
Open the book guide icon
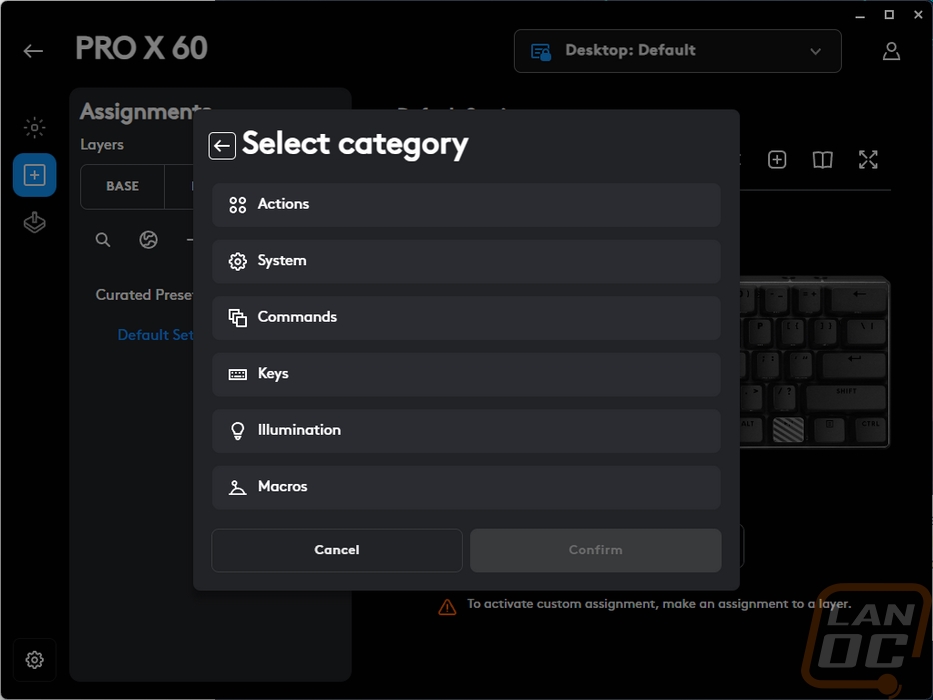[822, 160]
